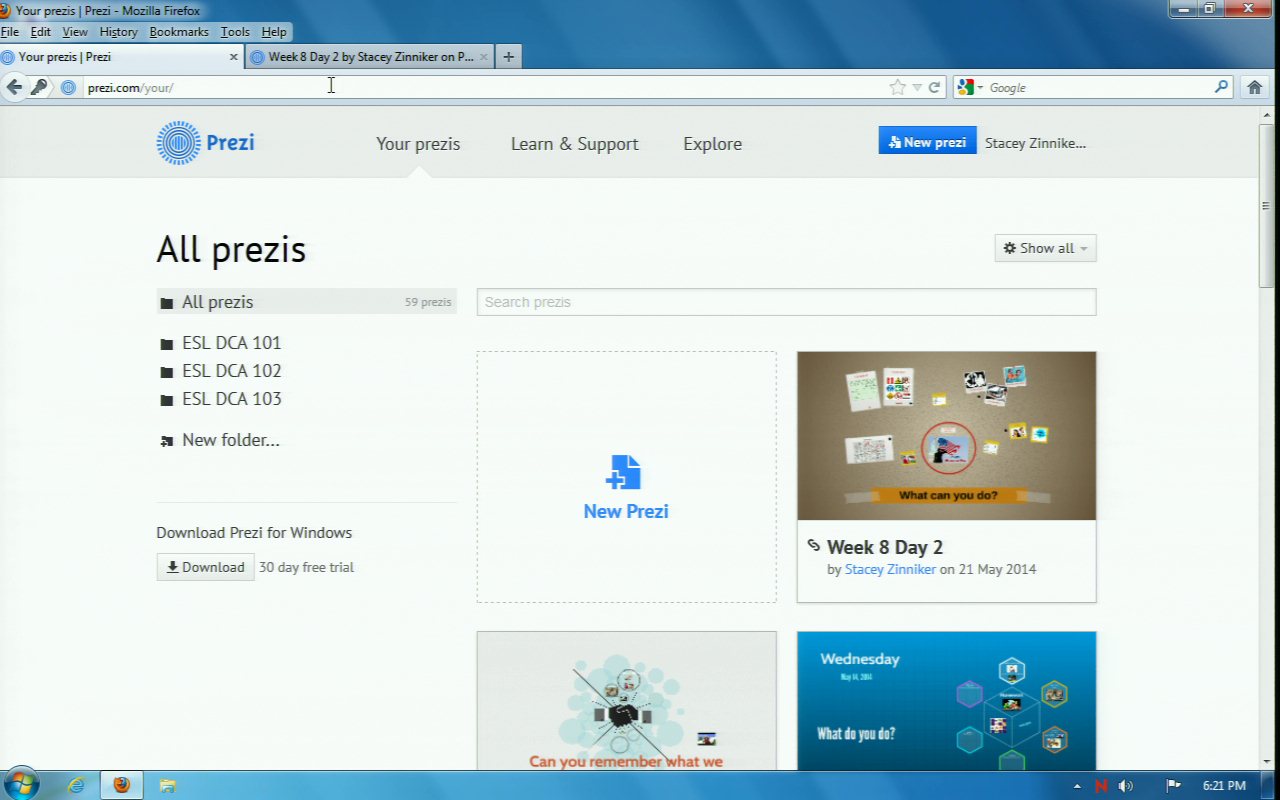Image resolution: width=1280 pixels, height=800 pixels.
Task: Click the Search prezis input field
Action: pyautogui.click(x=786, y=302)
